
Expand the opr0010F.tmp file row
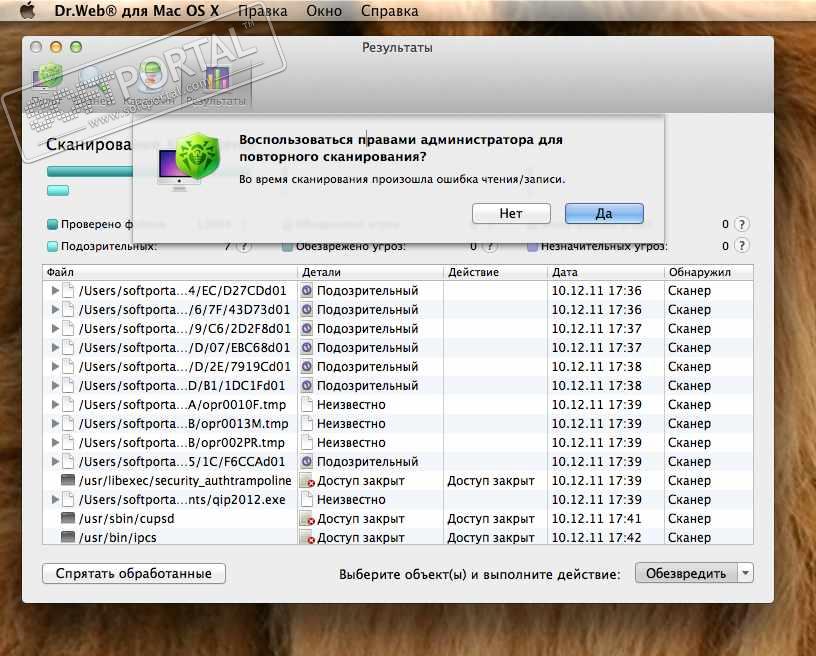[55, 404]
